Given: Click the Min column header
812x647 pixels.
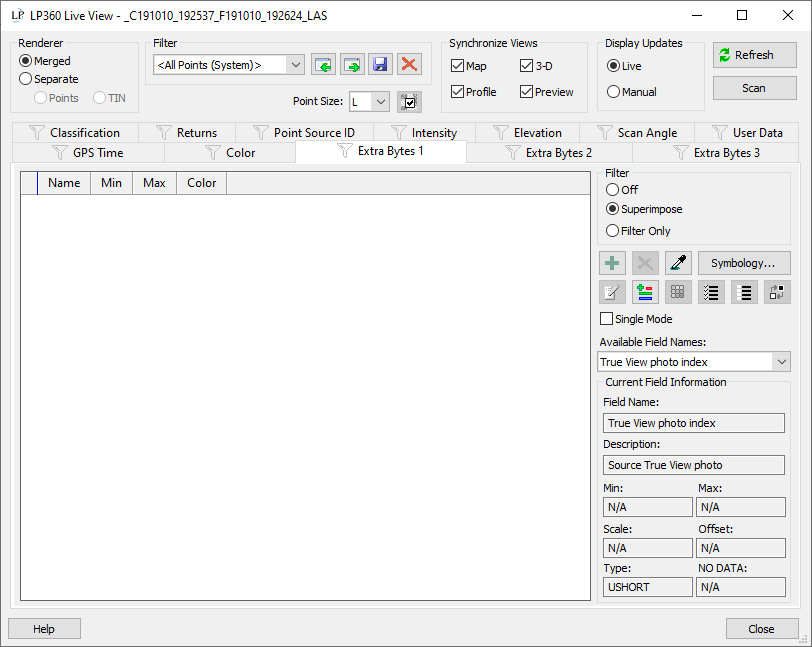Looking at the screenshot, I should click(111, 183).
